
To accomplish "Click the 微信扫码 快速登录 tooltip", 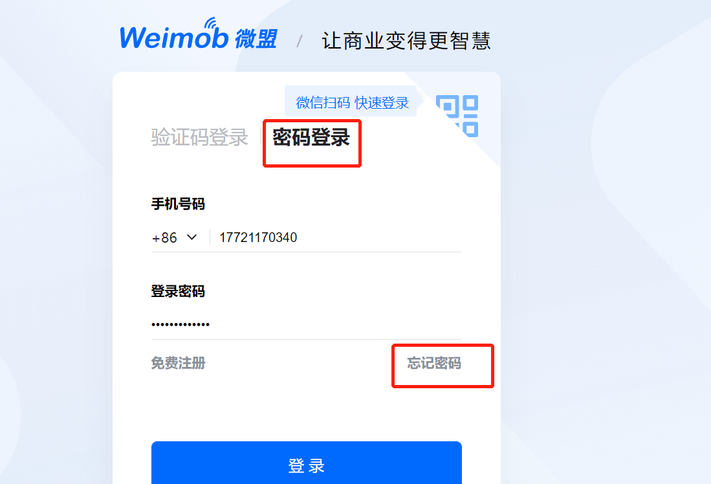I will 352,103.
